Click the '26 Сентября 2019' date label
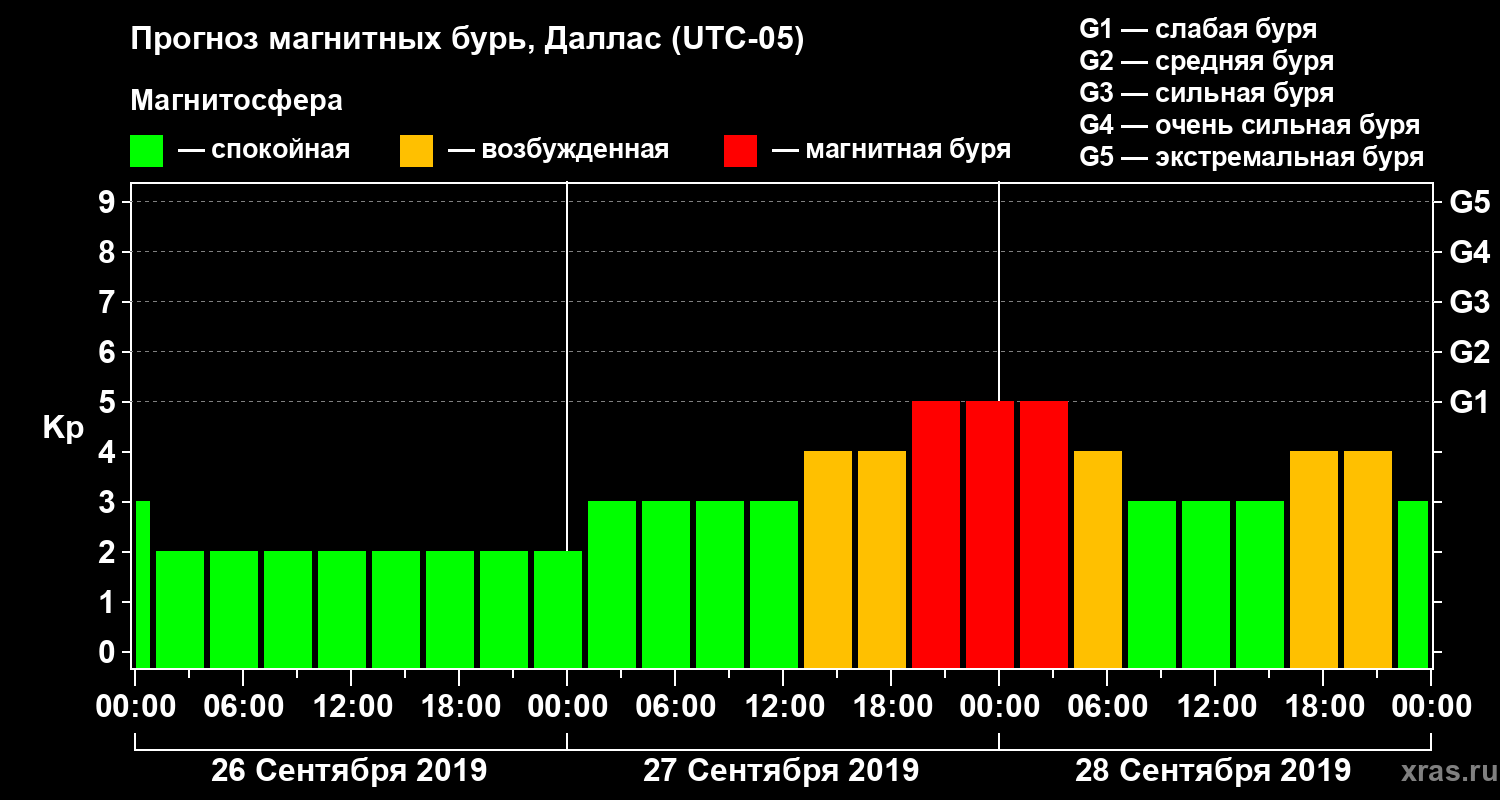The width and height of the screenshot is (1500, 800). click(x=349, y=771)
